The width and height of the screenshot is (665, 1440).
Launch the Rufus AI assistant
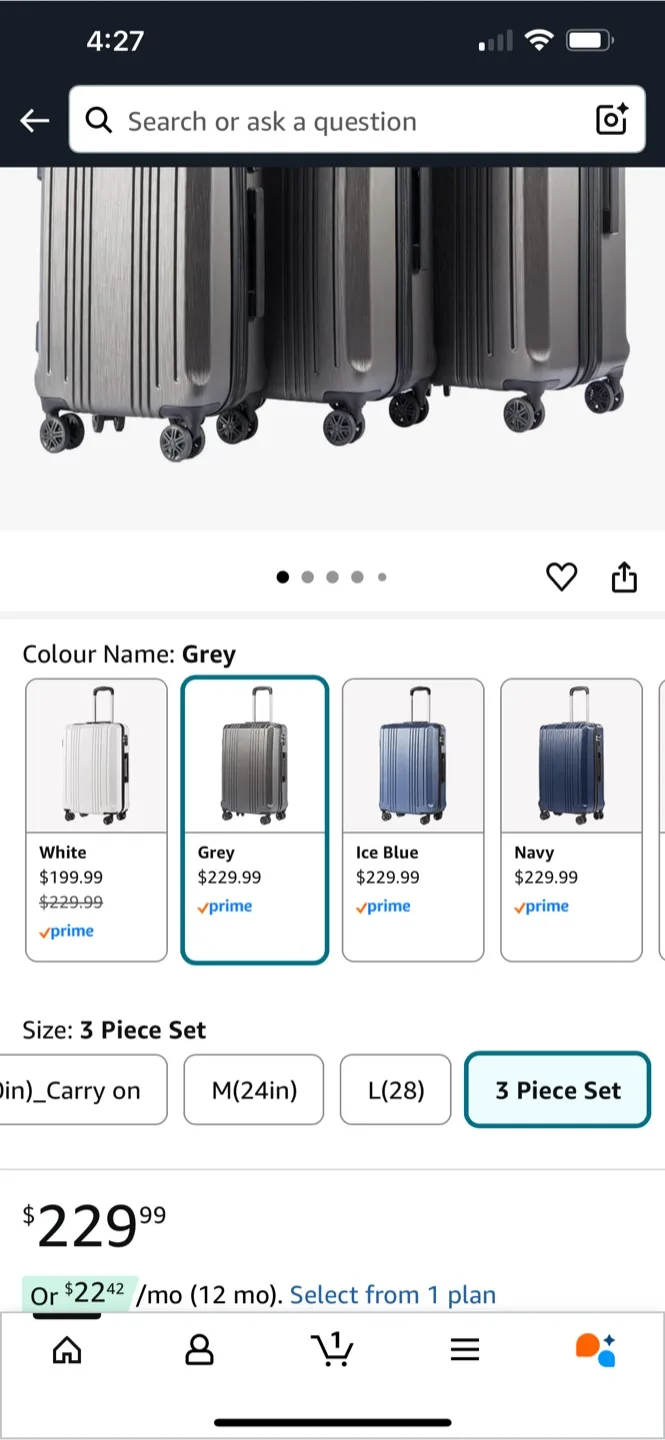(x=597, y=1349)
